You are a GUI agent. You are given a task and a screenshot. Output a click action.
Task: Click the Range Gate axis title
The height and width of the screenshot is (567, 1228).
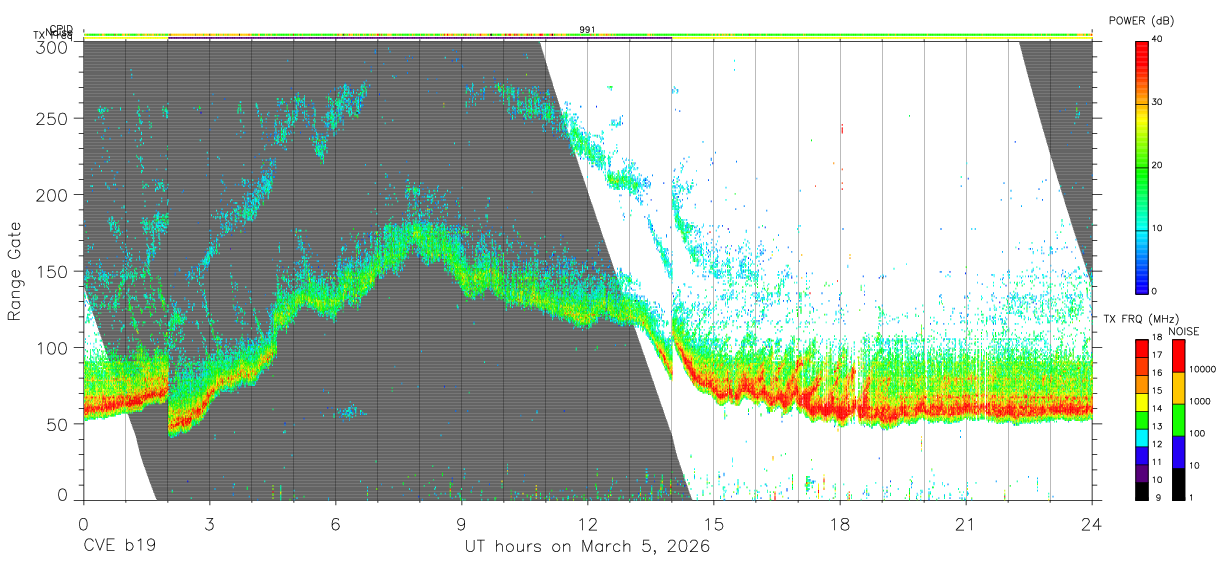(x=16, y=272)
